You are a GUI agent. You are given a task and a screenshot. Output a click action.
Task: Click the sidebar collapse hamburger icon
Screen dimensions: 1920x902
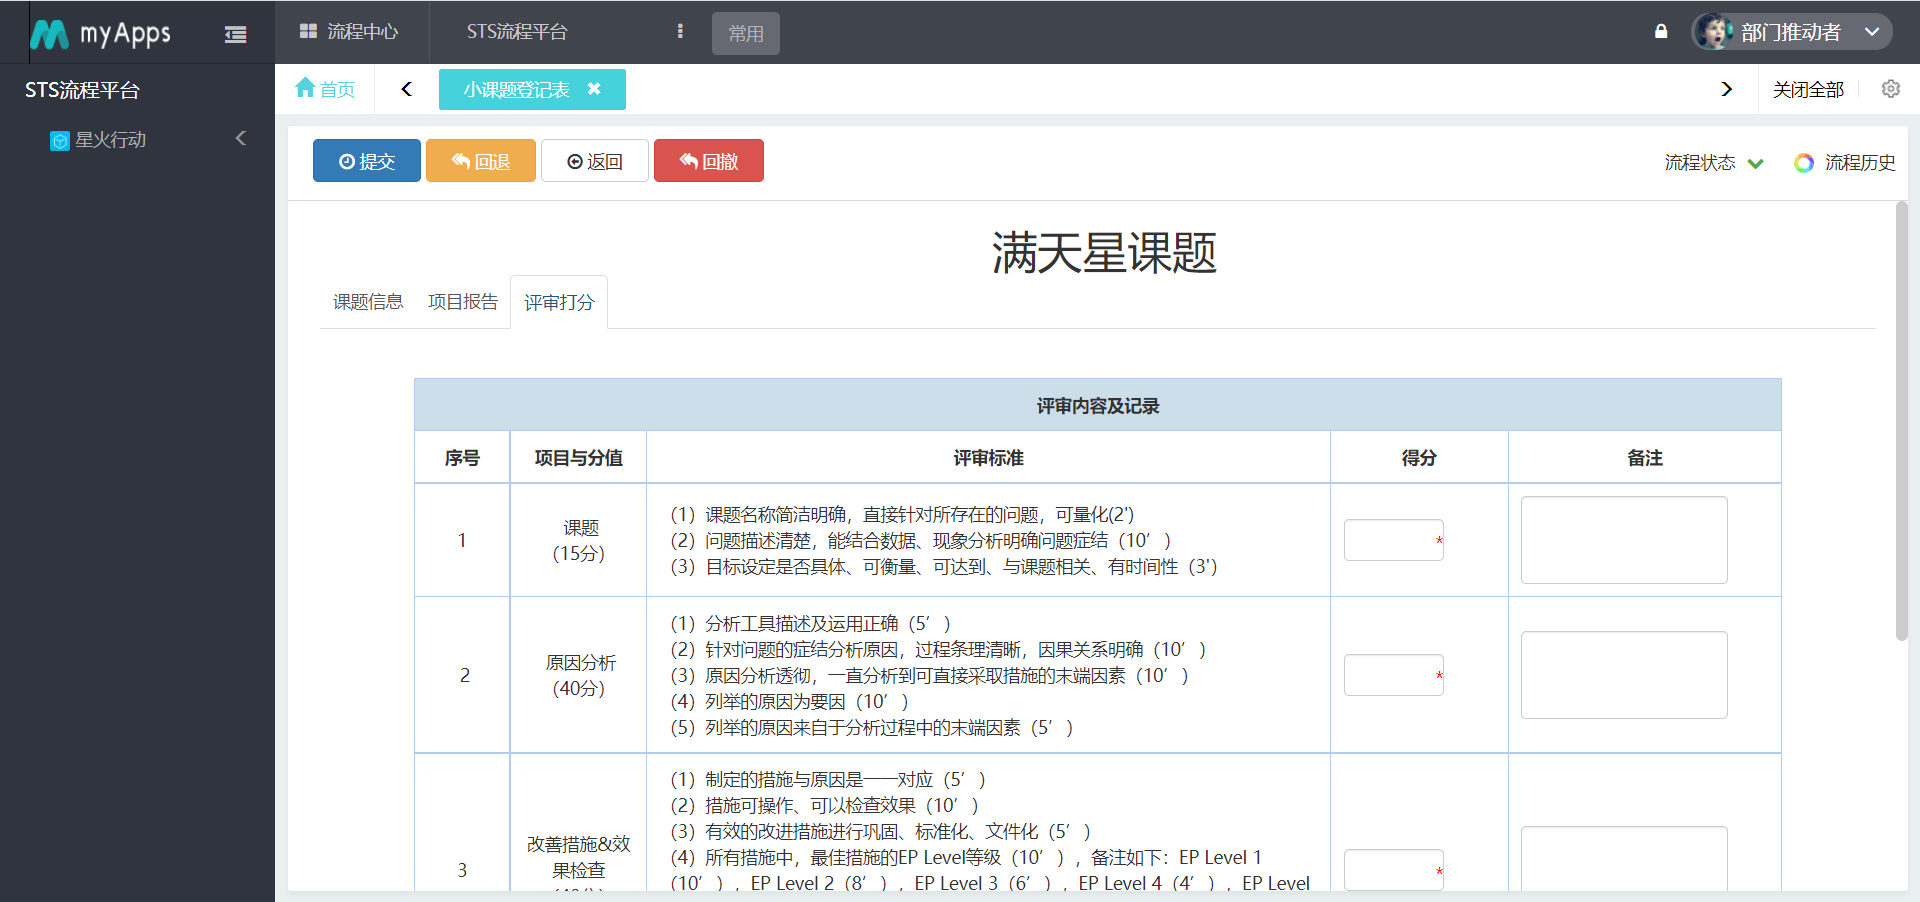pos(235,35)
